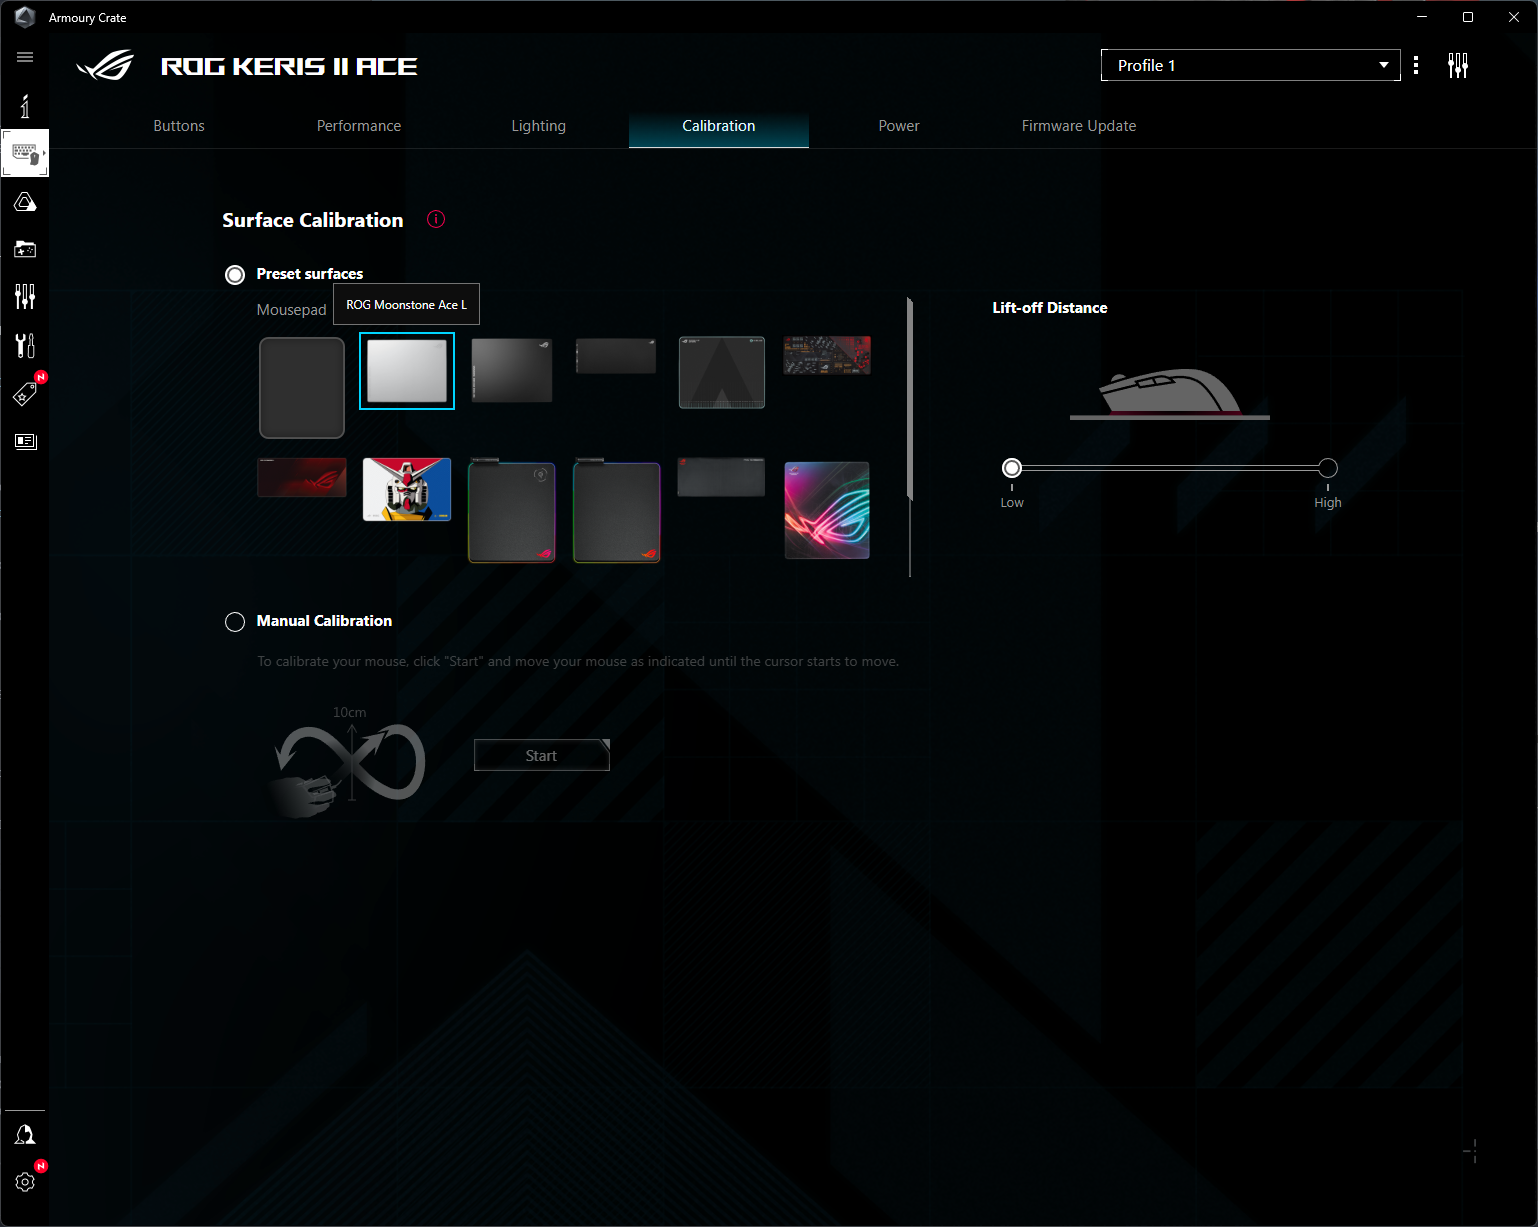Open the hamburger menu in the sidebar
1538x1227 pixels.
coord(25,57)
